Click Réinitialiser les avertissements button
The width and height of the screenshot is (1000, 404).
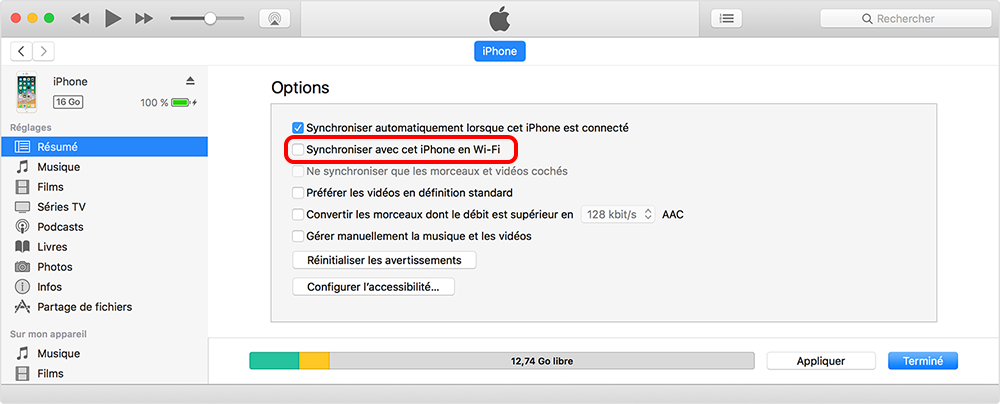[384, 260]
